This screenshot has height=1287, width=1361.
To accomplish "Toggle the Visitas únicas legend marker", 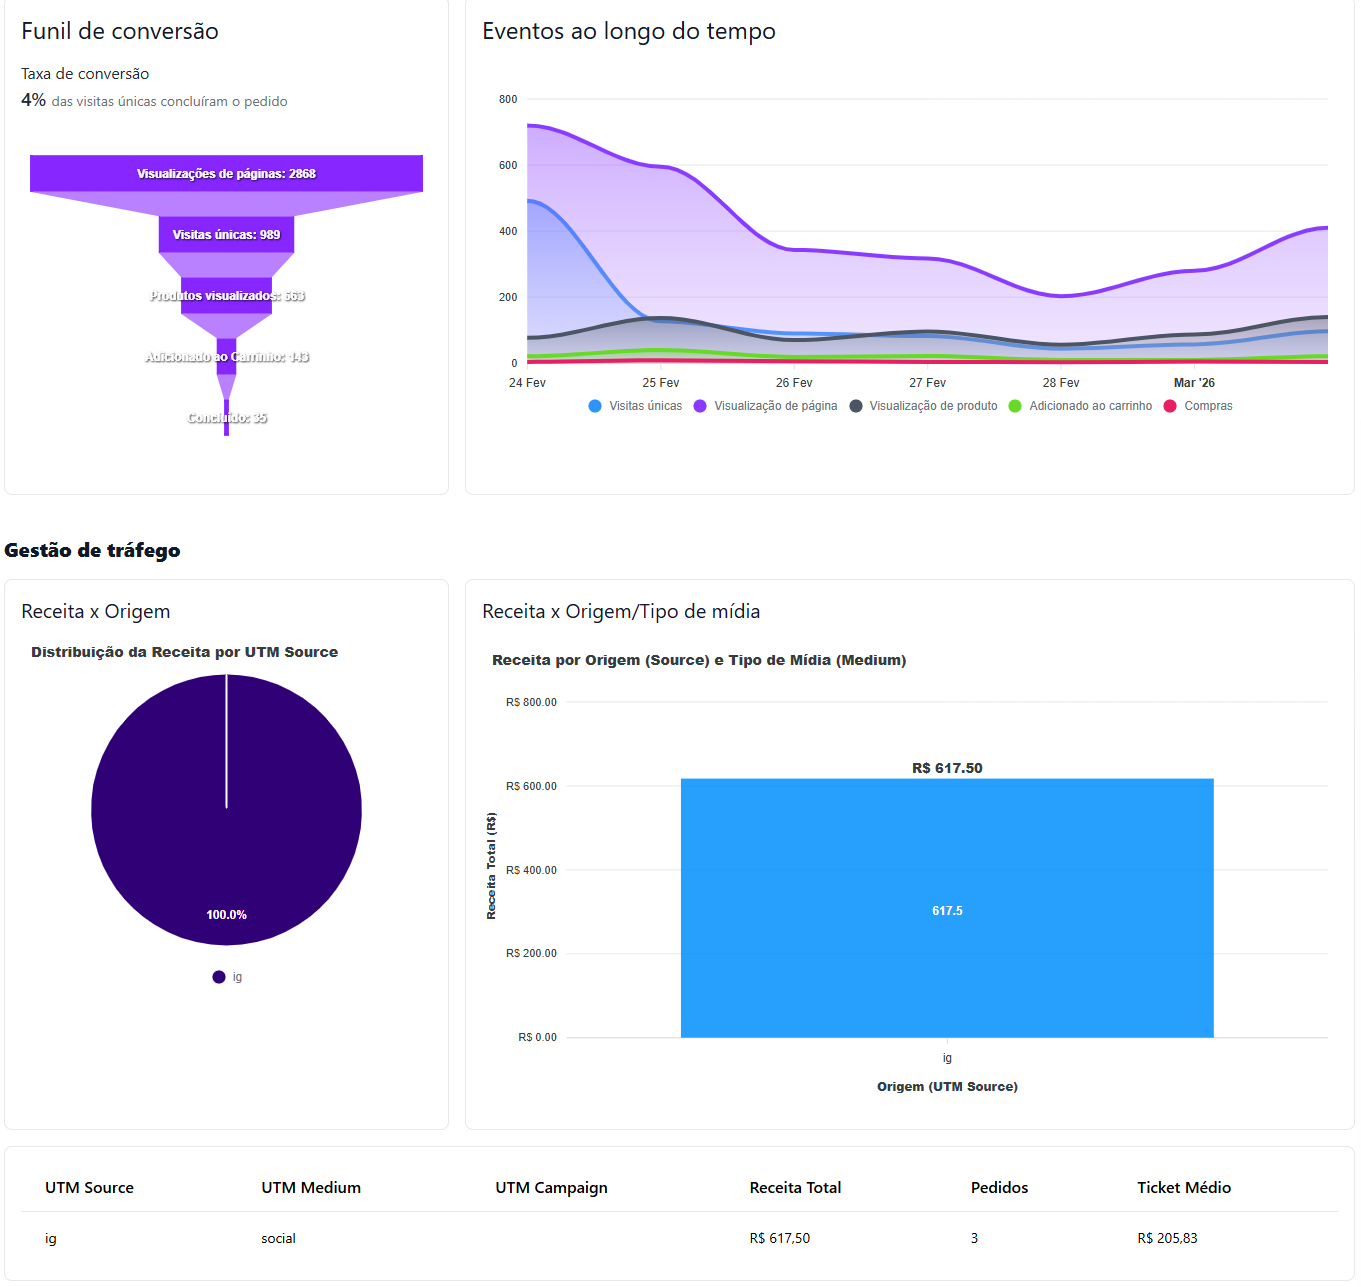I will 595,406.
